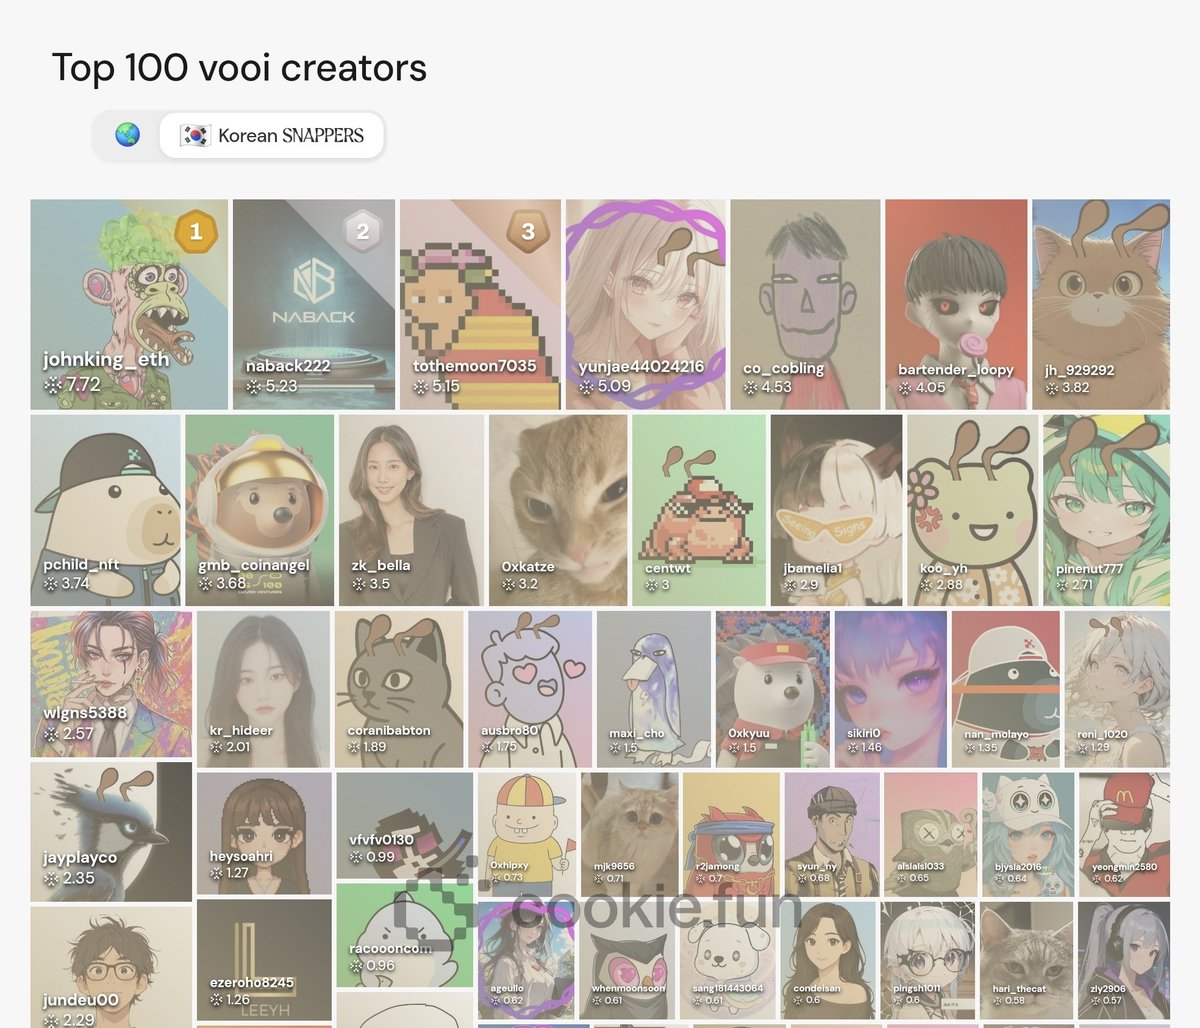Select the globe icon global filter
This screenshot has height=1028, width=1200.
click(127, 135)
